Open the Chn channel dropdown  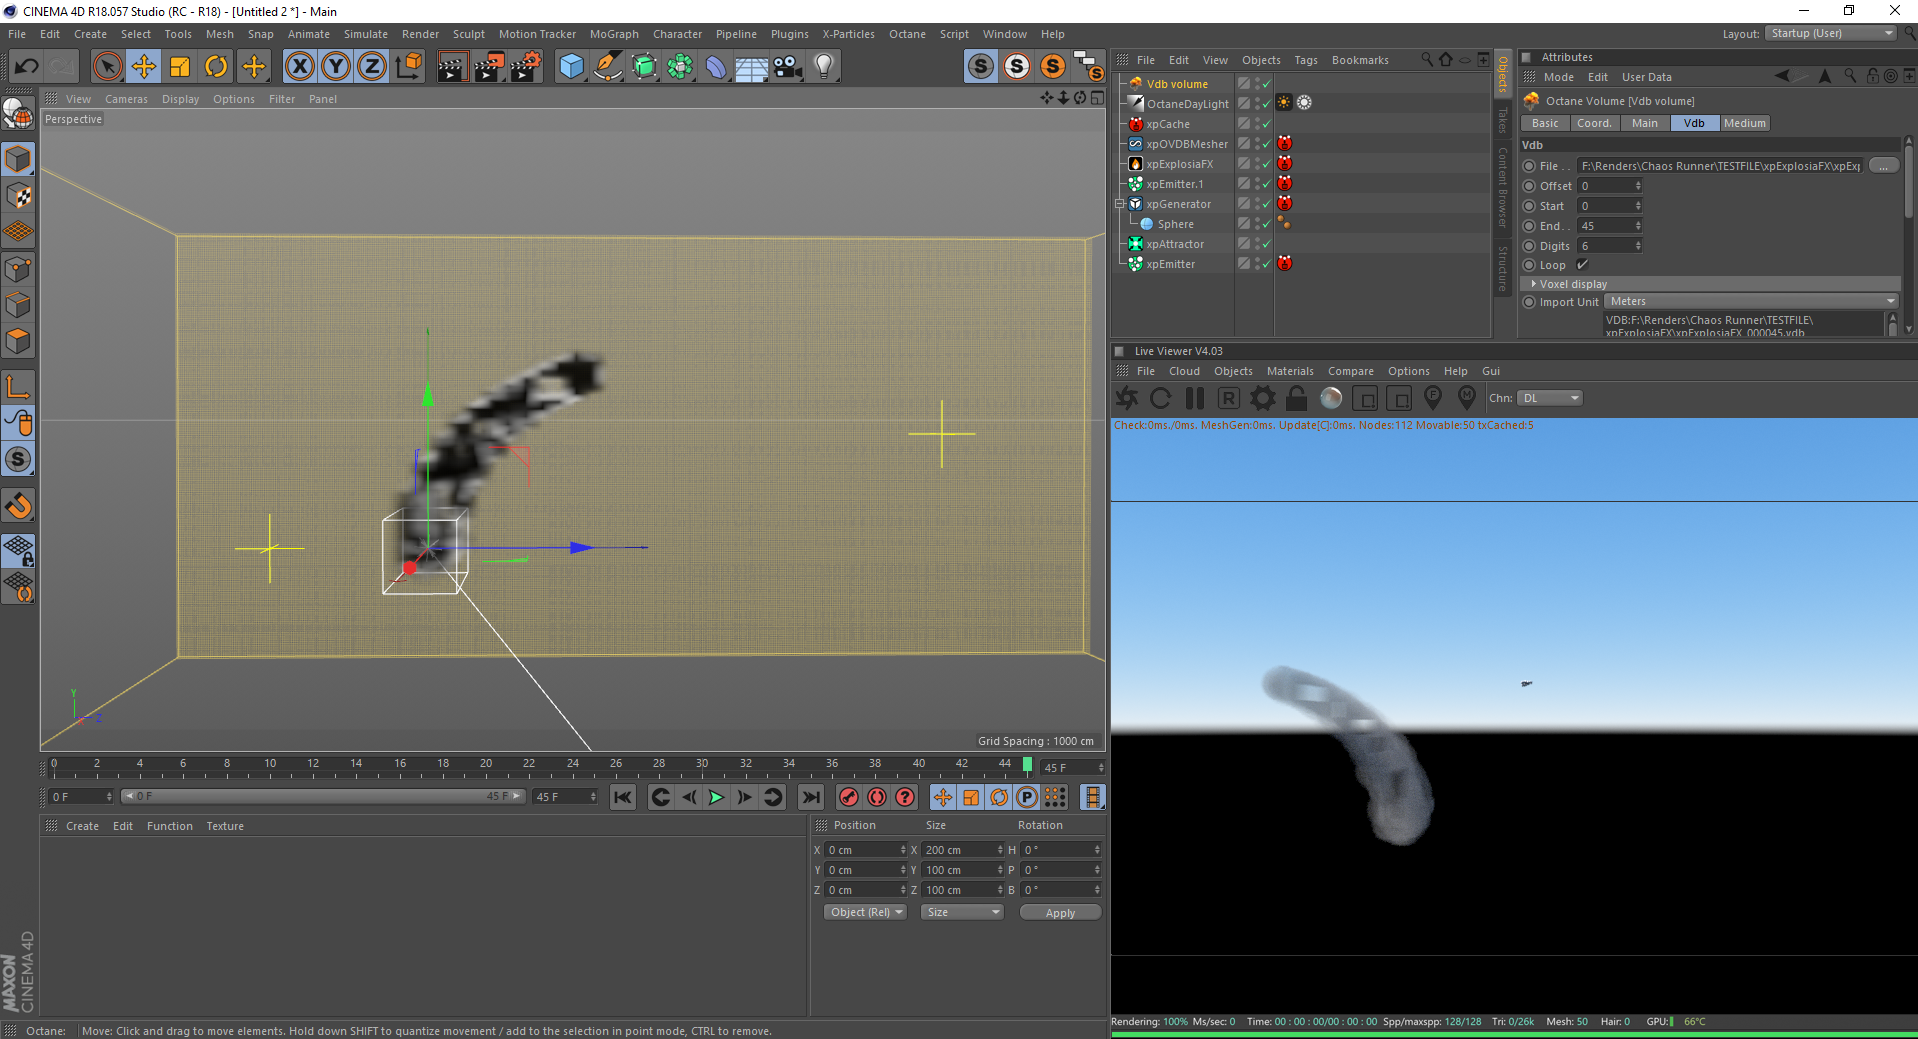tap(1550, 398)
